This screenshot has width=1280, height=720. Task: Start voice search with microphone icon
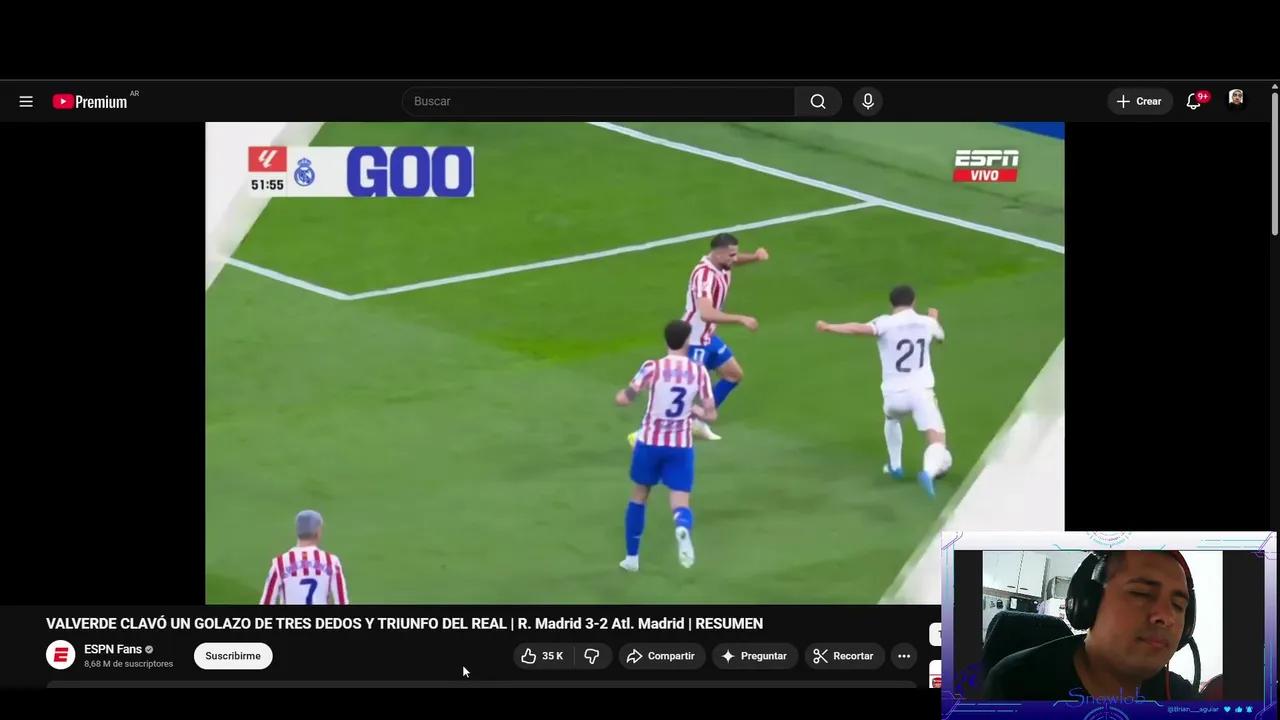click(868, 101)
